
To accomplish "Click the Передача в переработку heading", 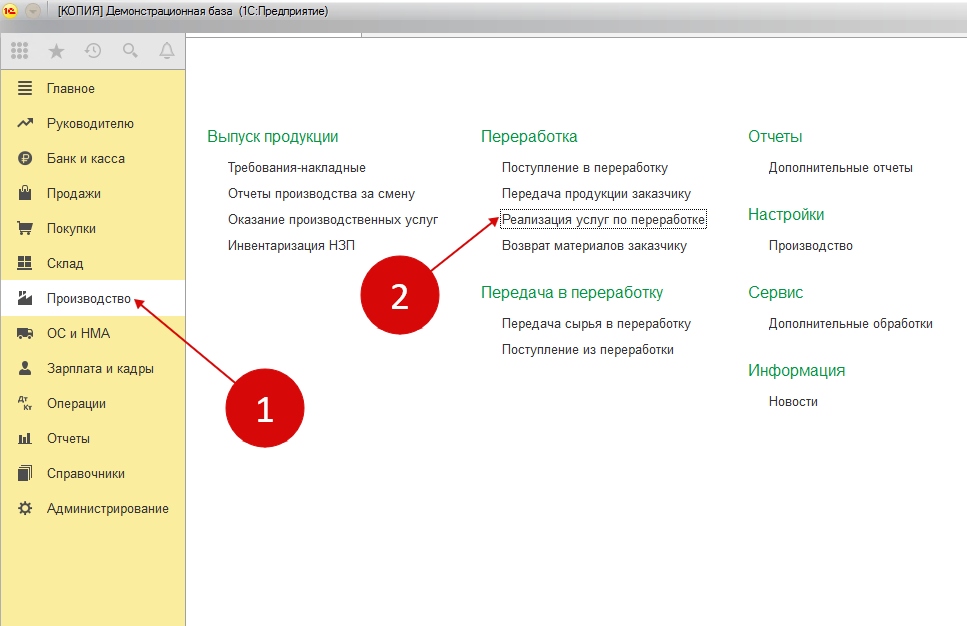I will click(572, 292).
